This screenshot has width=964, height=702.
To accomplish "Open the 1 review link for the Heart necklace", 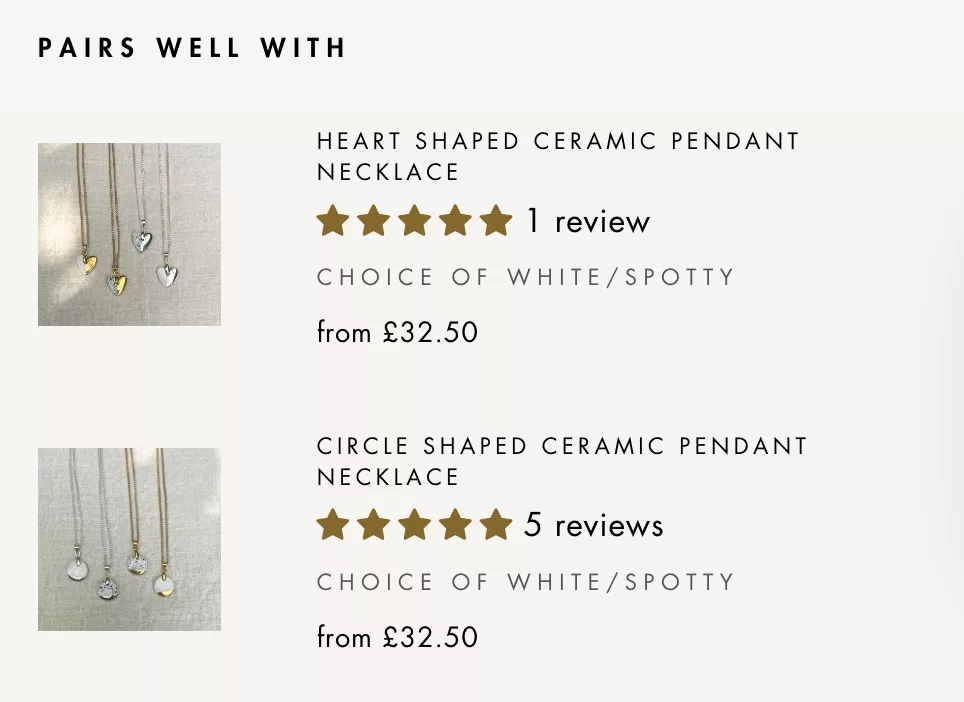I will [x=587, y=222].
